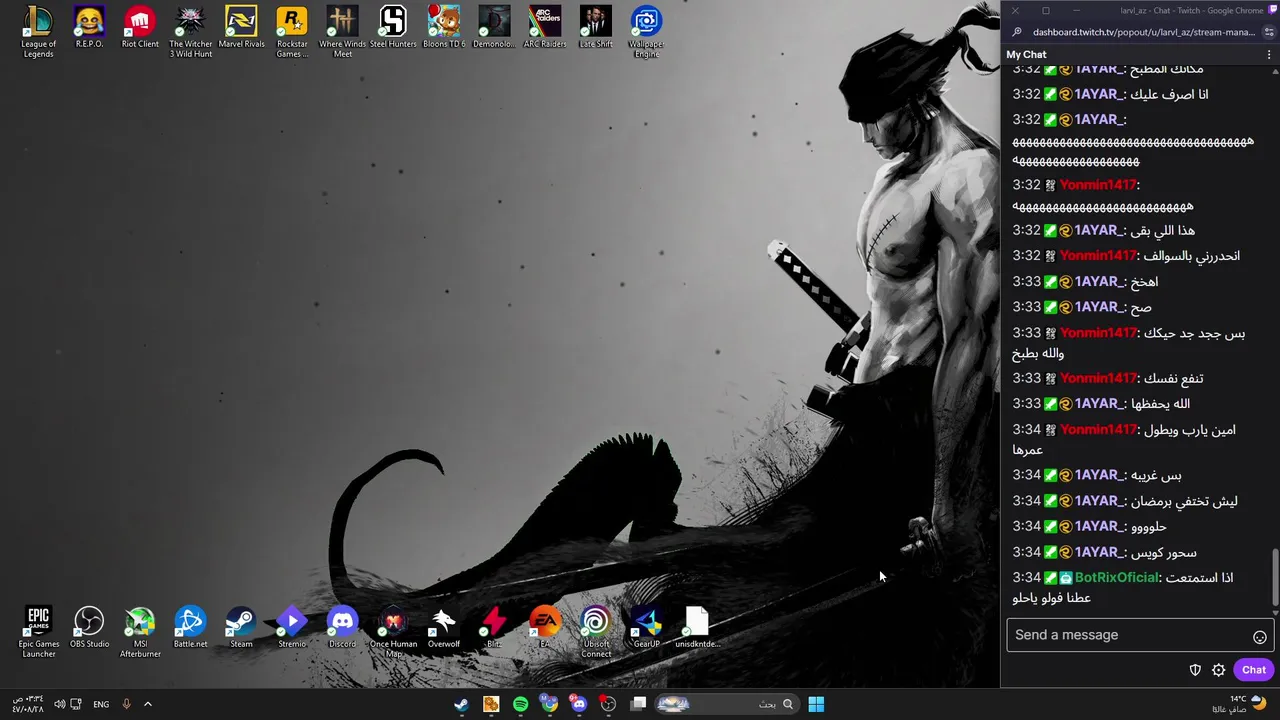
Task: Launch The Witcher 3 Wild Hunt icon
Action: point(191,31)
